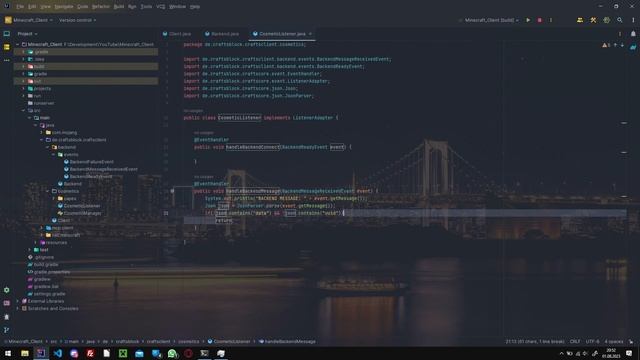
Task: Collapse the main folder node
Action: pos(29,118)
